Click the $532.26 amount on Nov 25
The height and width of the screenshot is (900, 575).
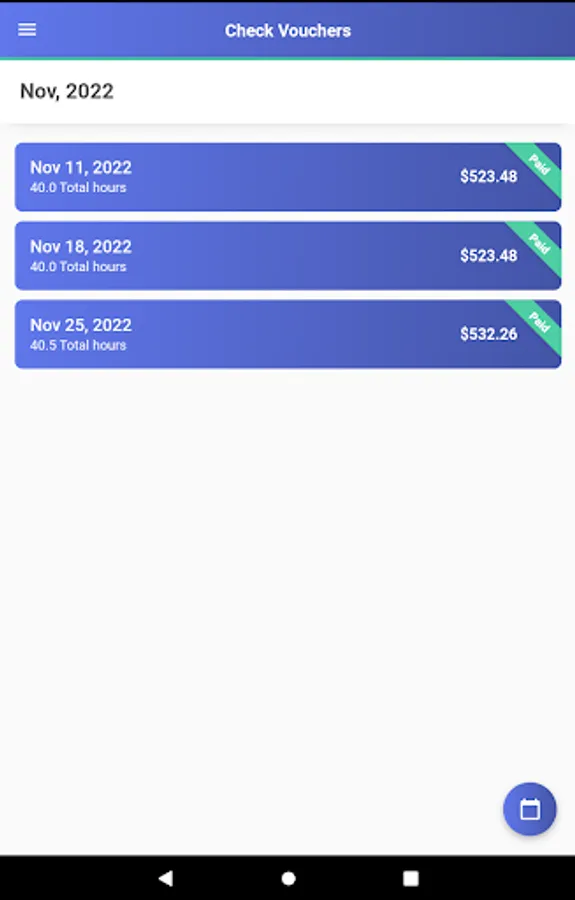coord(488,334)
